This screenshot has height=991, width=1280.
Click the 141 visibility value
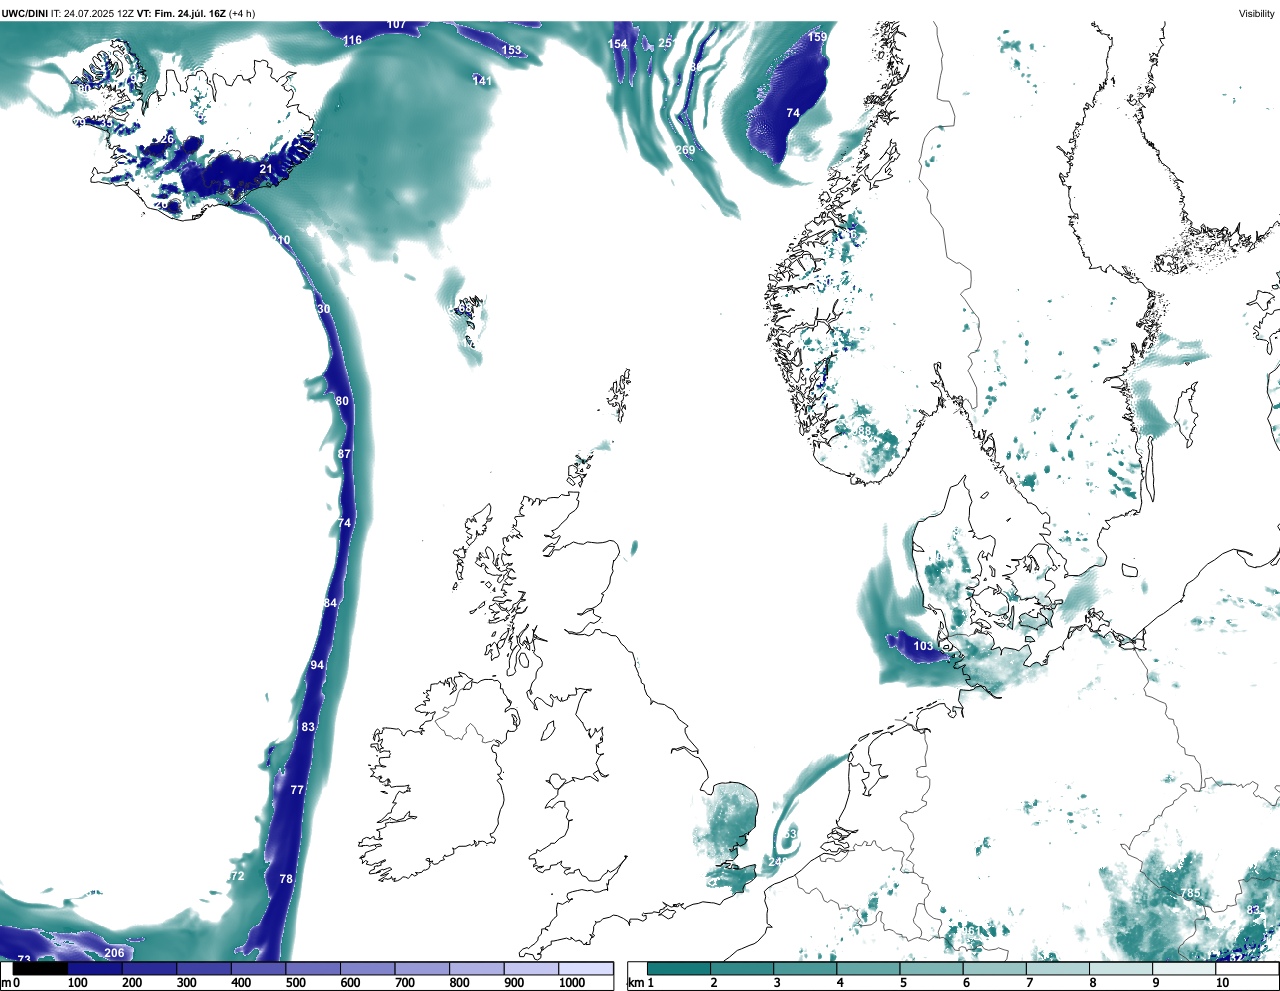[x=483, y=81]
